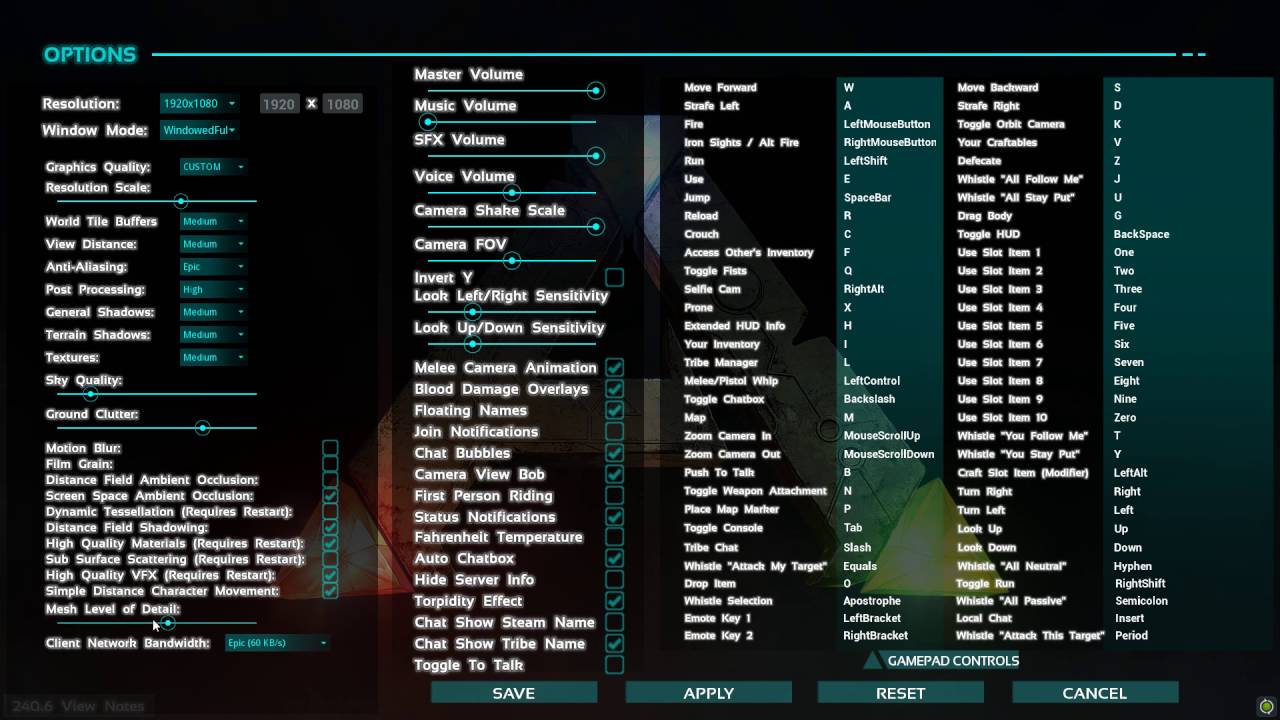Click the Sky Quality slider handle

pyautogui.click(x=90, y=394)
